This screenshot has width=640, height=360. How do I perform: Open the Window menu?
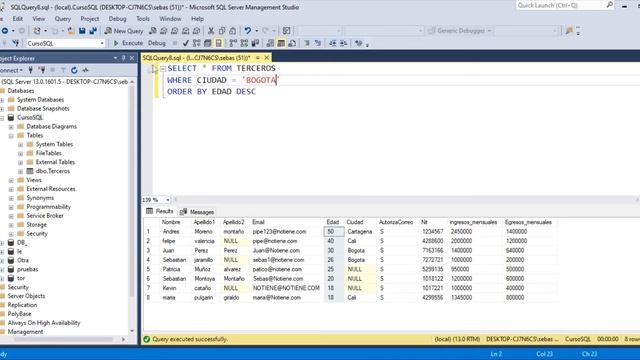click(170, 19)
